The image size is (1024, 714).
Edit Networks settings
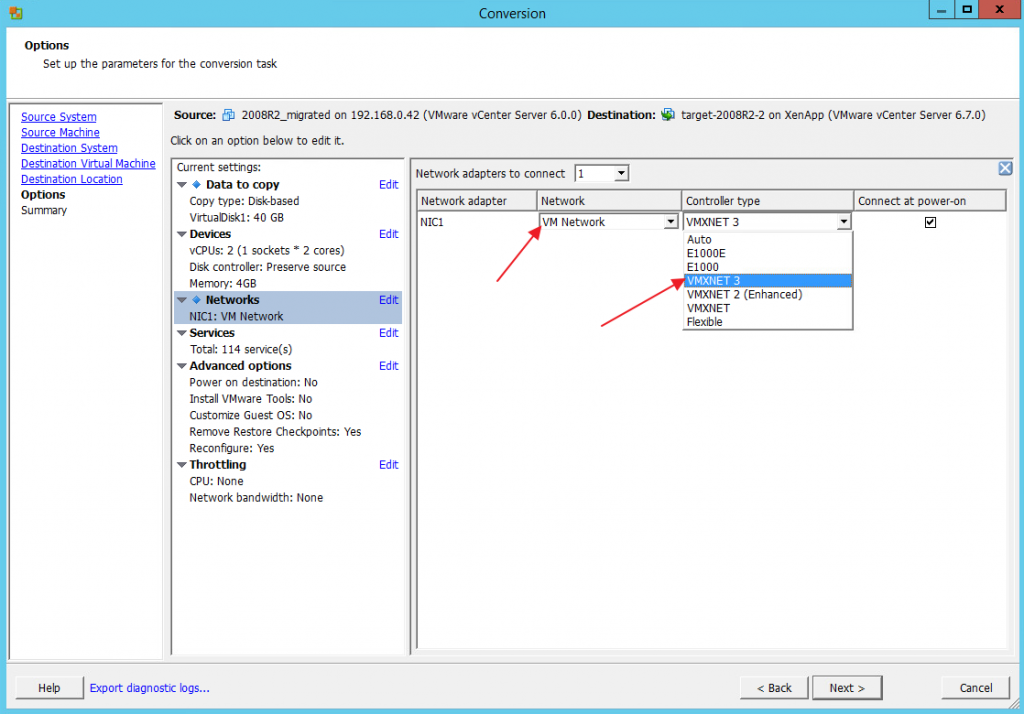pyautogui.click(x=389, y=300)
